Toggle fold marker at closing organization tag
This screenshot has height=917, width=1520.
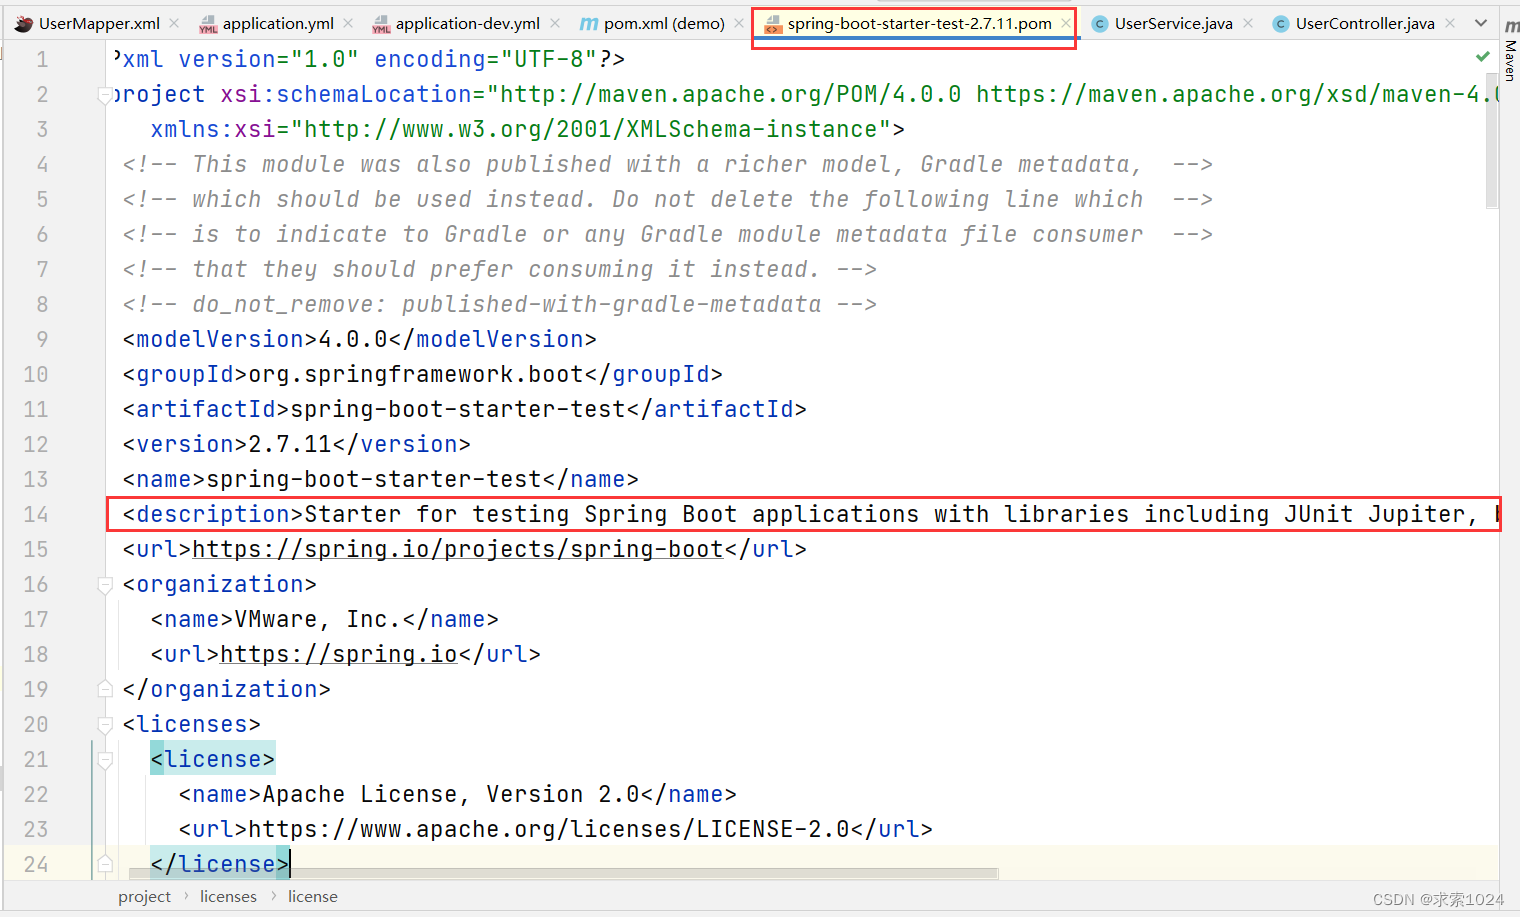(x=105, y=689)
